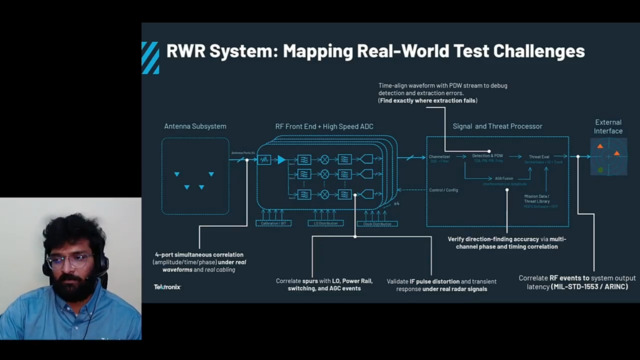Select the mixer symbol in the bottom channel row
The height and width of the screenshot is (360, 640).
(x=324, y=194)
